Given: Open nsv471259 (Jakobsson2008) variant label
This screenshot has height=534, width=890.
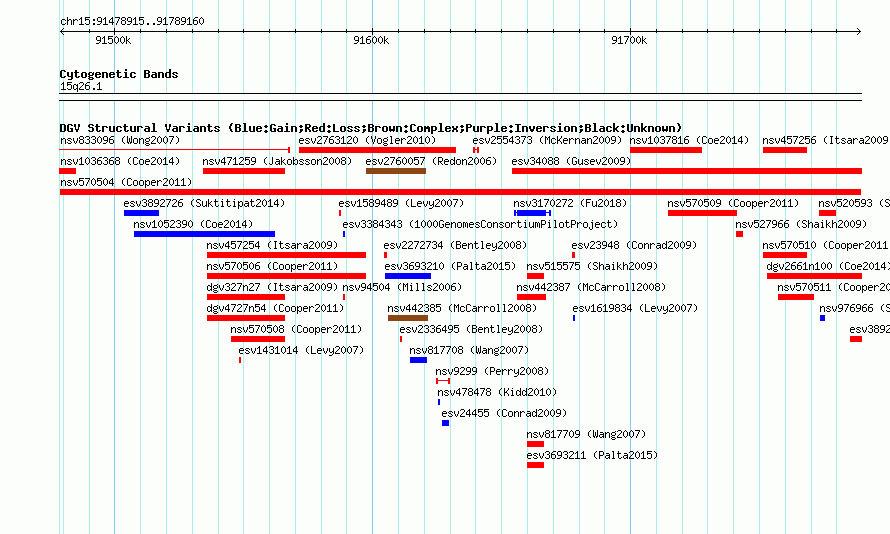Looking at the screenshot, I should point(277,161).
